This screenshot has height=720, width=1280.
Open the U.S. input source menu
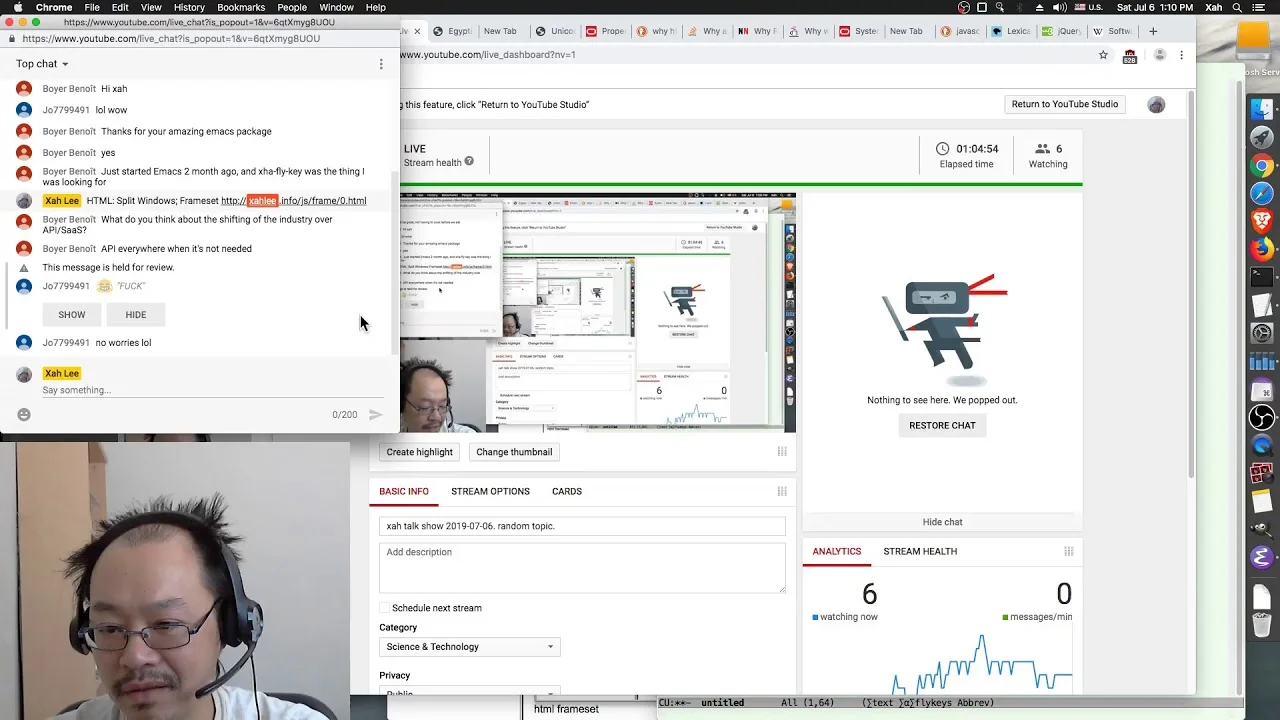coord(1090,7)
